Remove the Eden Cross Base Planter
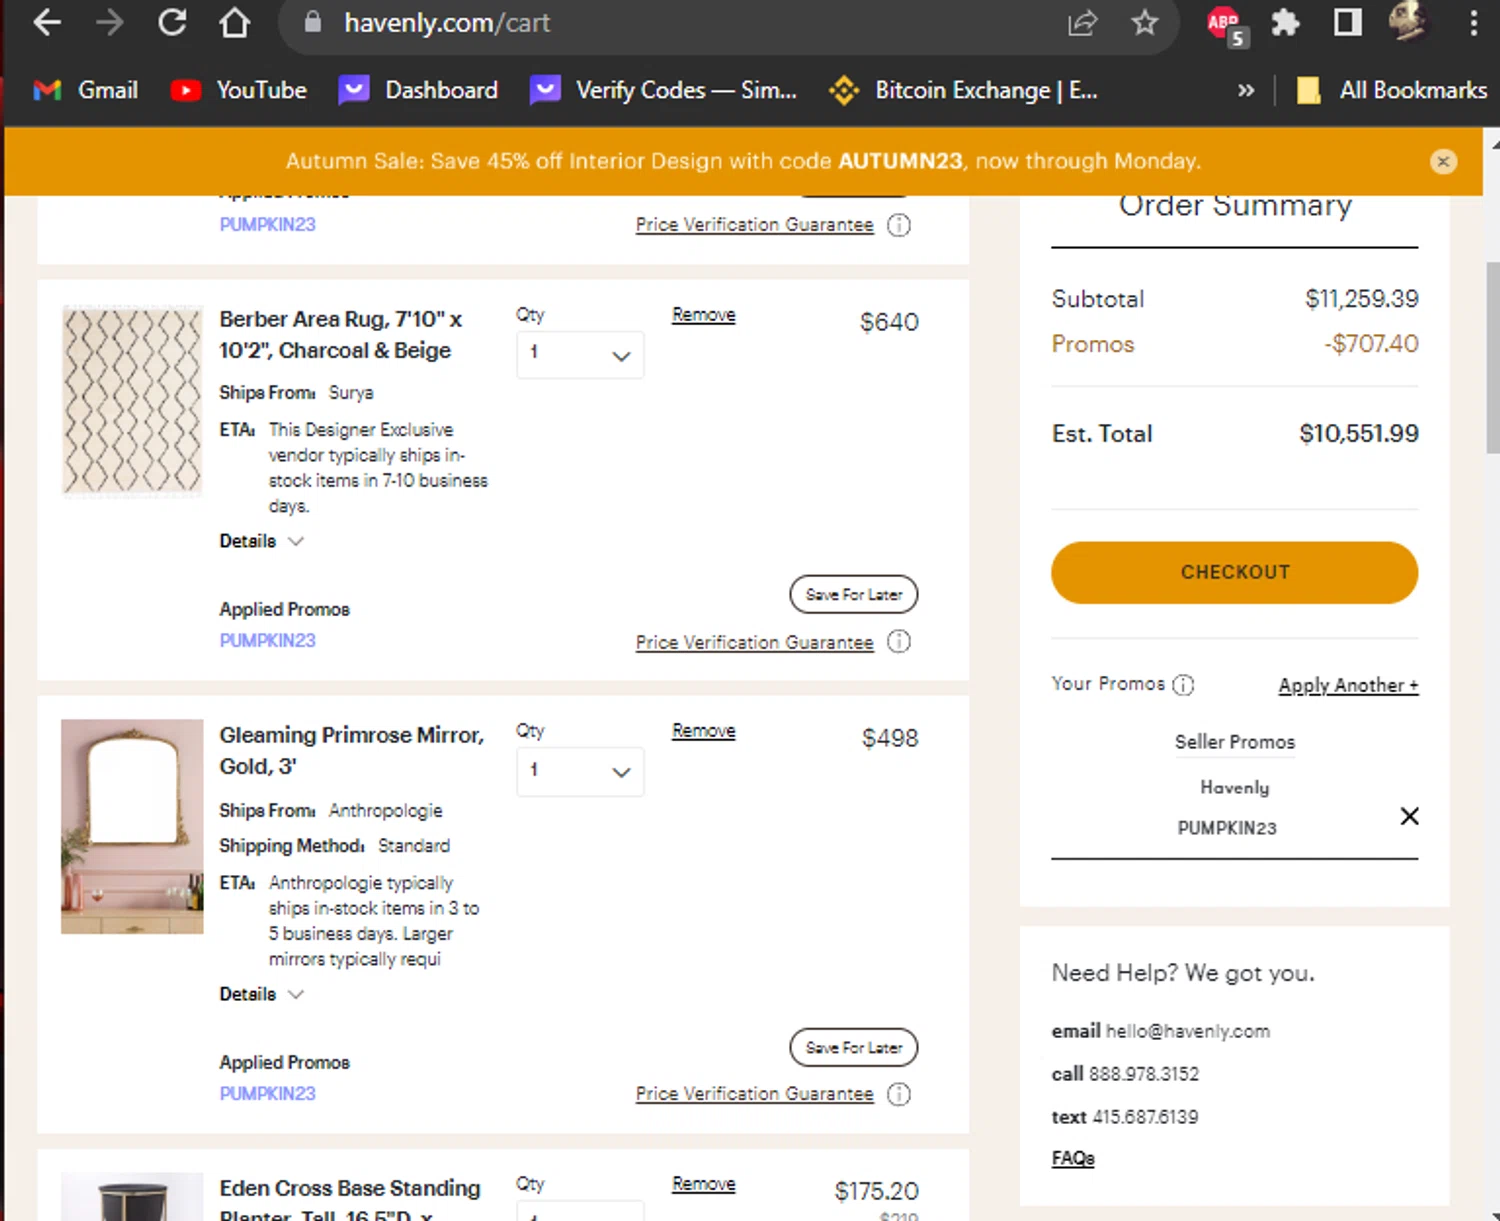1500x1221 pixels. [703, 1184]
